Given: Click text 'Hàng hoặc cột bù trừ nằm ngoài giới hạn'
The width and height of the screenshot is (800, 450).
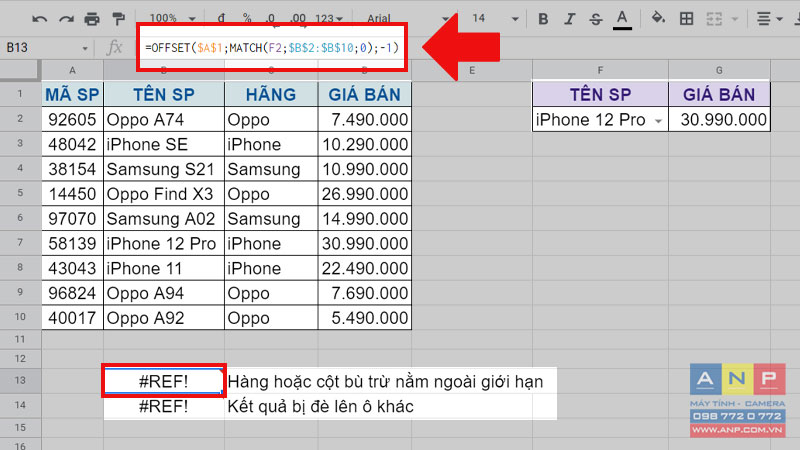Looking at the screenshot, I should (x=385, y=382).
